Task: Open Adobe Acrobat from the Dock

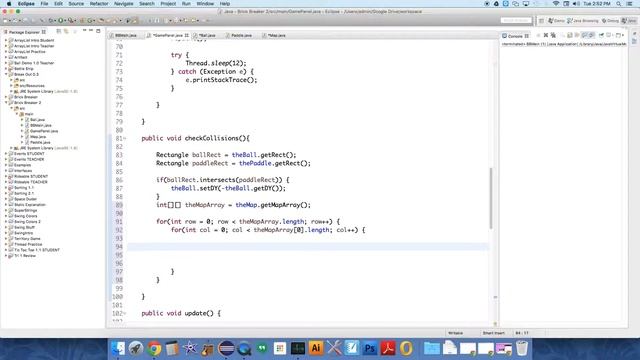Action: [x=388, y=348]
